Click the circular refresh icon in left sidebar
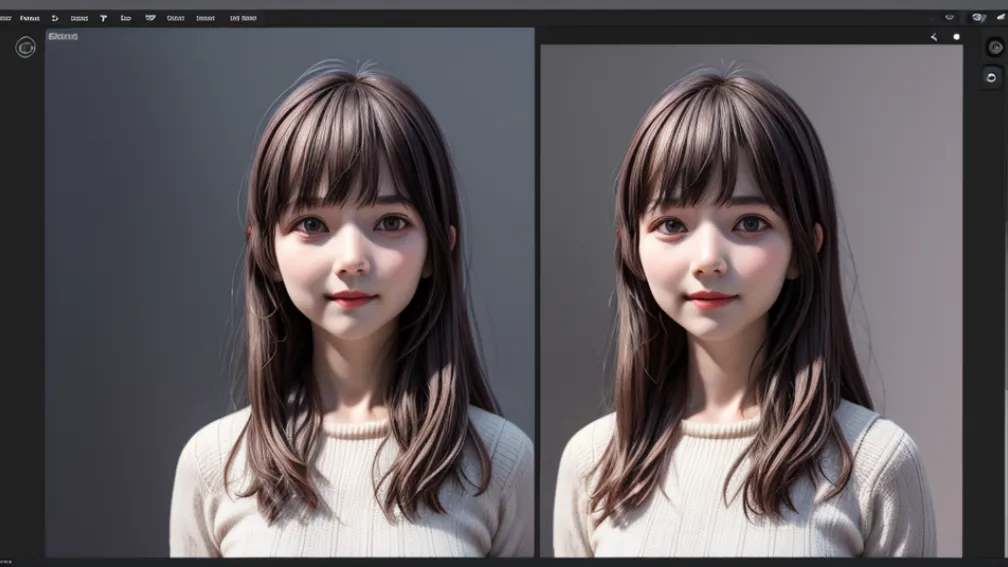 pos(25,47)
